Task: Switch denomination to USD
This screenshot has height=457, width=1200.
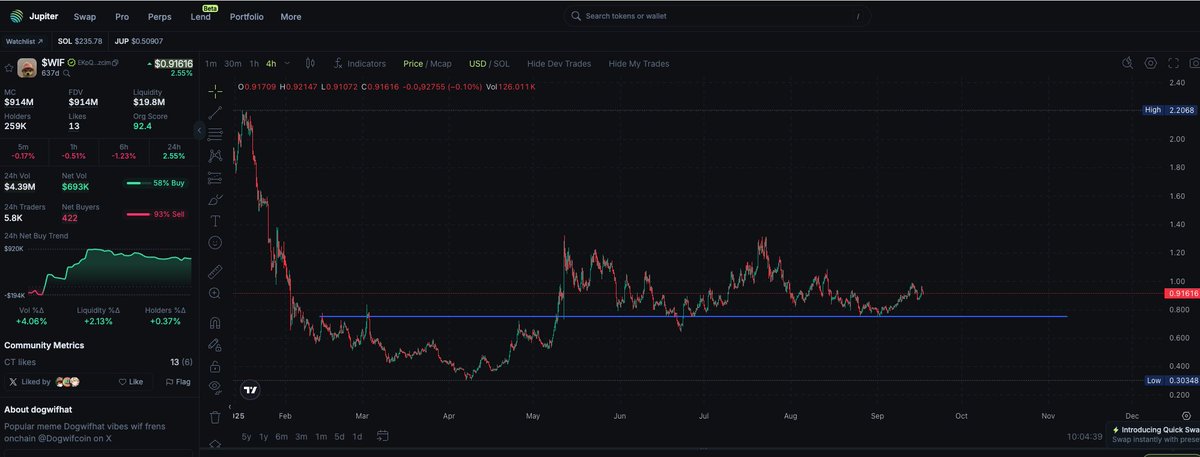Action: pos(478,63)
